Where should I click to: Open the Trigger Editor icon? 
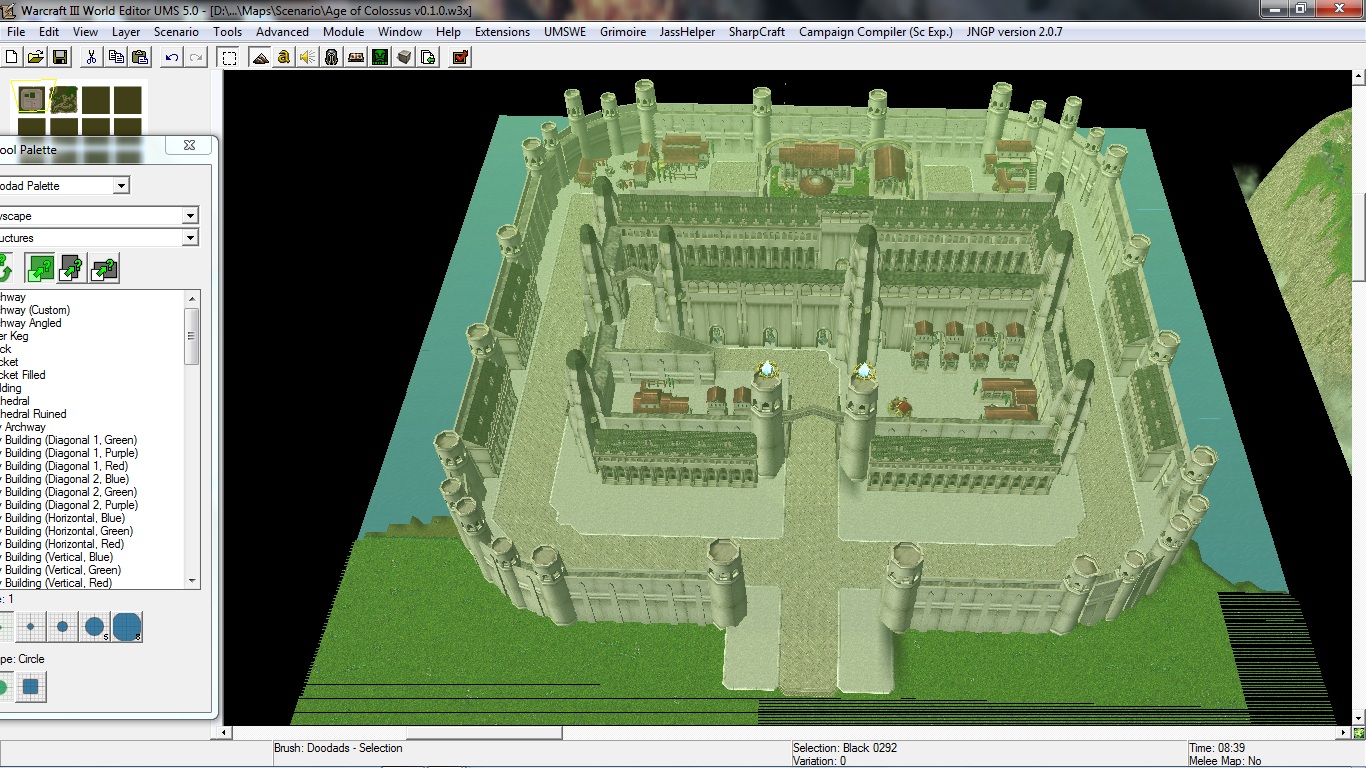point(284,57)
